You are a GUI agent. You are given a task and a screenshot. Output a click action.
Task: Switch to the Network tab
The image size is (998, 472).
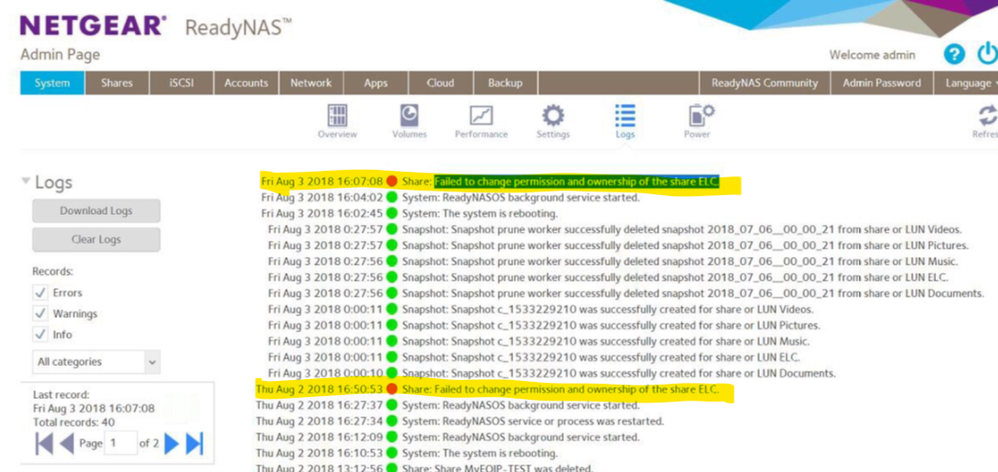311,83
